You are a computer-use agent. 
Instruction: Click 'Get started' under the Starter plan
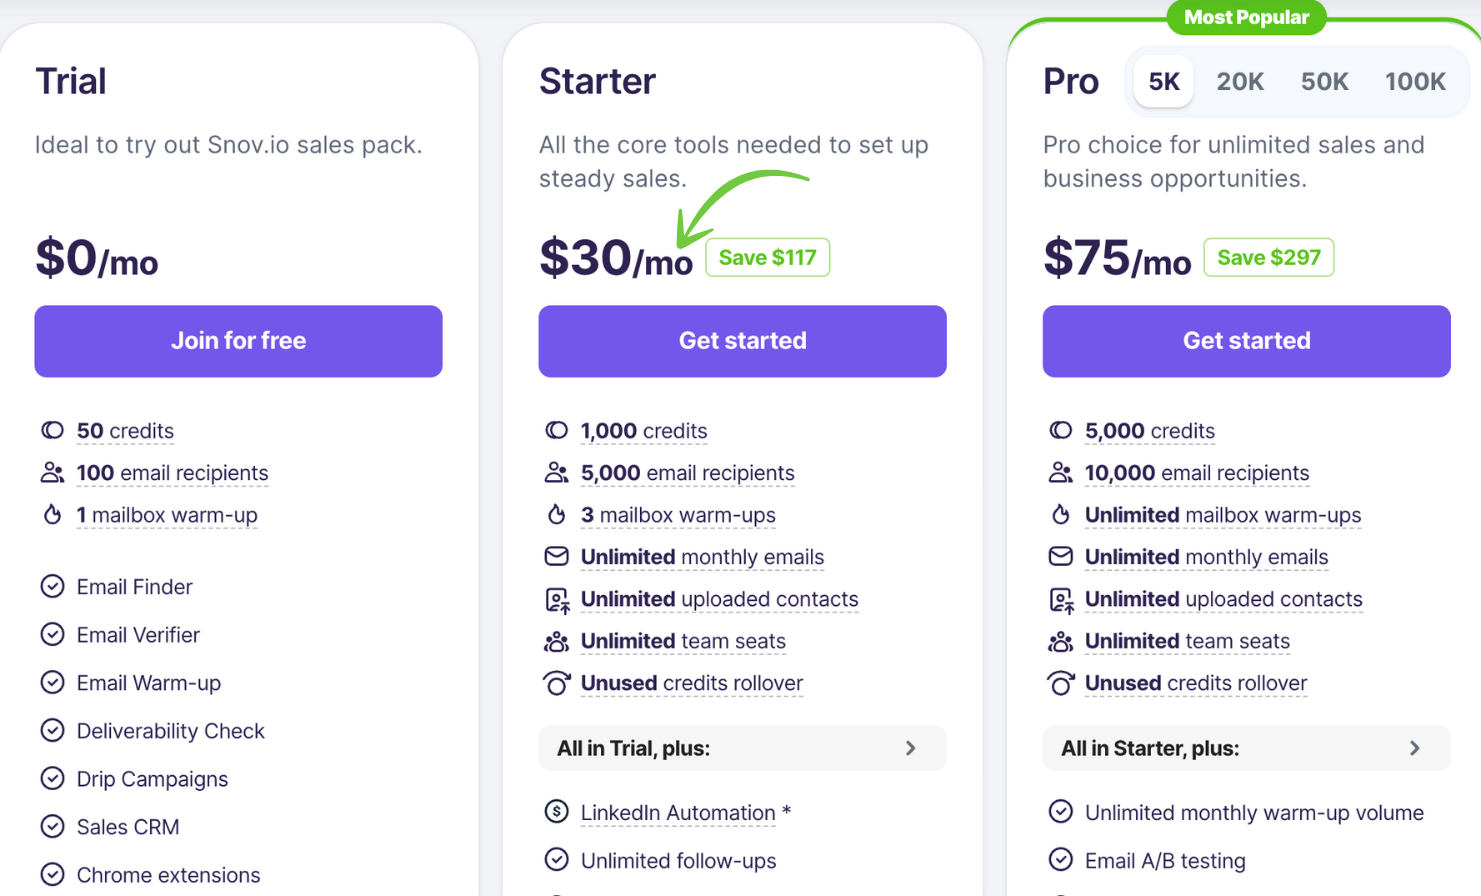(x=742, y=341)
